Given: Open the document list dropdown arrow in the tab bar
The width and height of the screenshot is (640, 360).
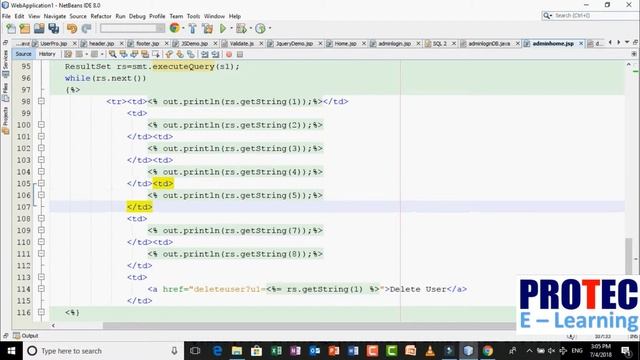Looking at the screenshot, I should tap(627, 42).
